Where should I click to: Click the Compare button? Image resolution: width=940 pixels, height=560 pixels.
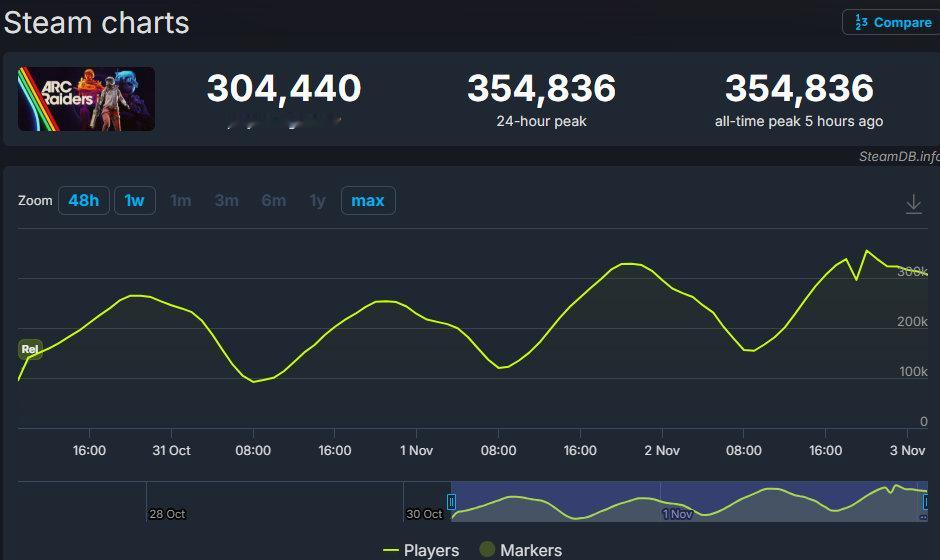(x=892, y=23)
